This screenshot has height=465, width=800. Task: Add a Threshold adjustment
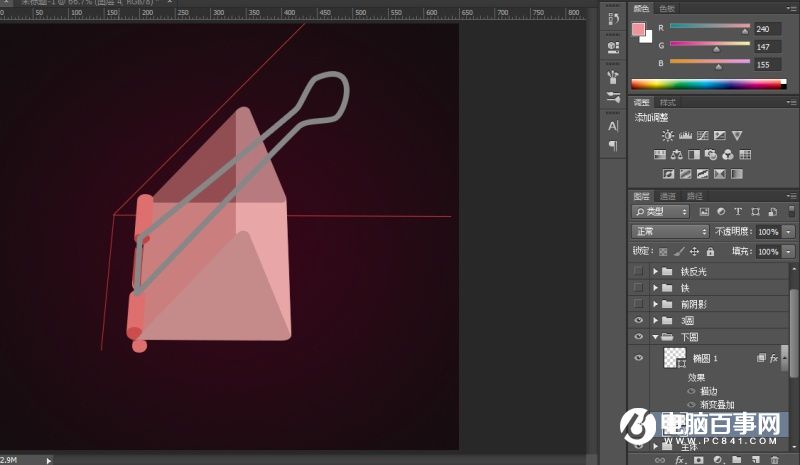click(703, 174)
